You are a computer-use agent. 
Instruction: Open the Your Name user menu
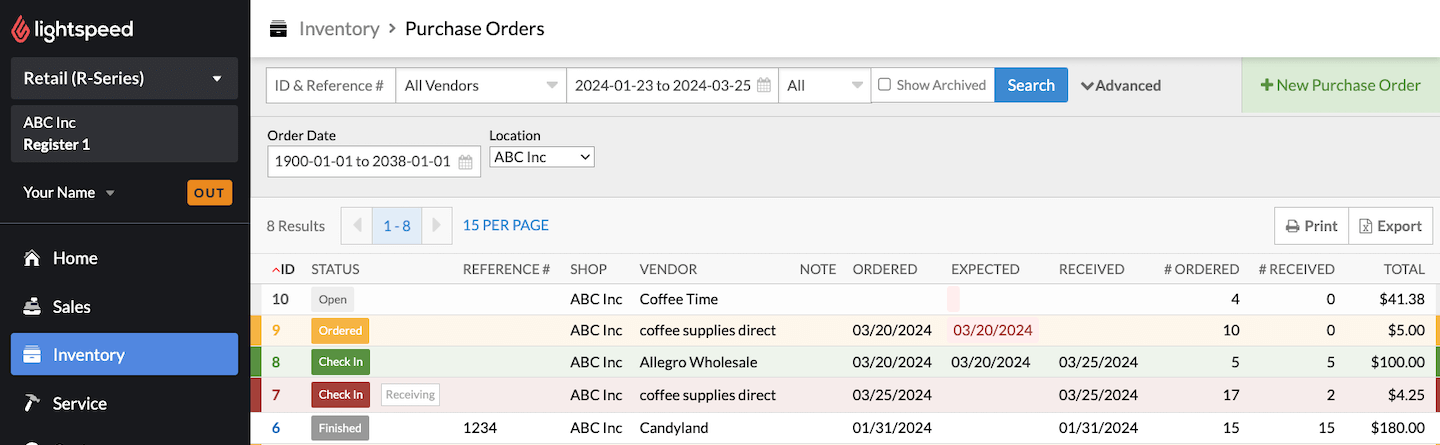tap(69, 193)
